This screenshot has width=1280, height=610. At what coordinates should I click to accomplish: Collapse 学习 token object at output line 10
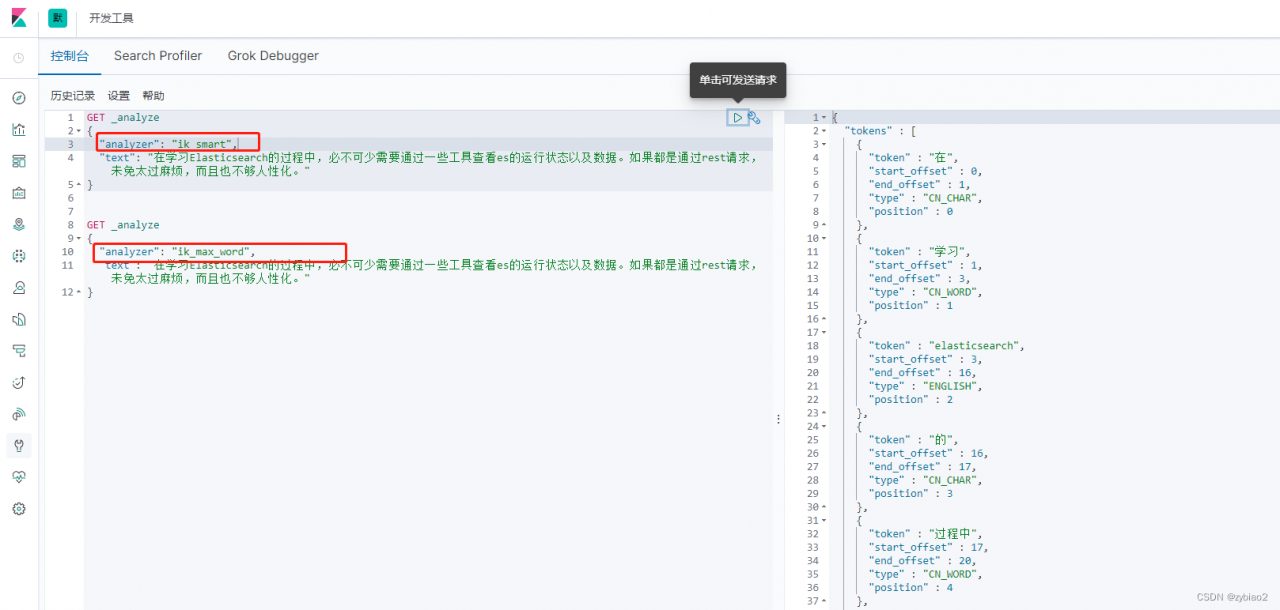point(824,239)
